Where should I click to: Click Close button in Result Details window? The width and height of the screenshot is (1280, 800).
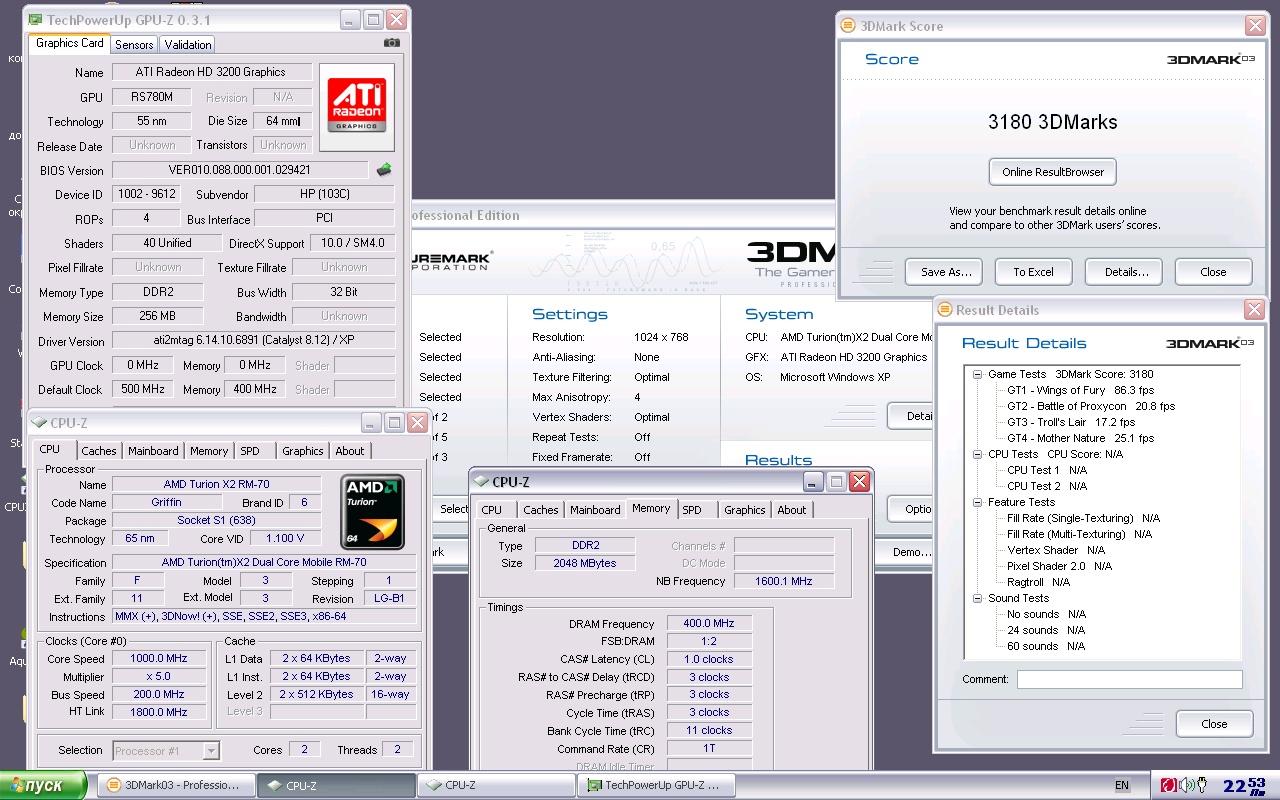[1214, 724]
